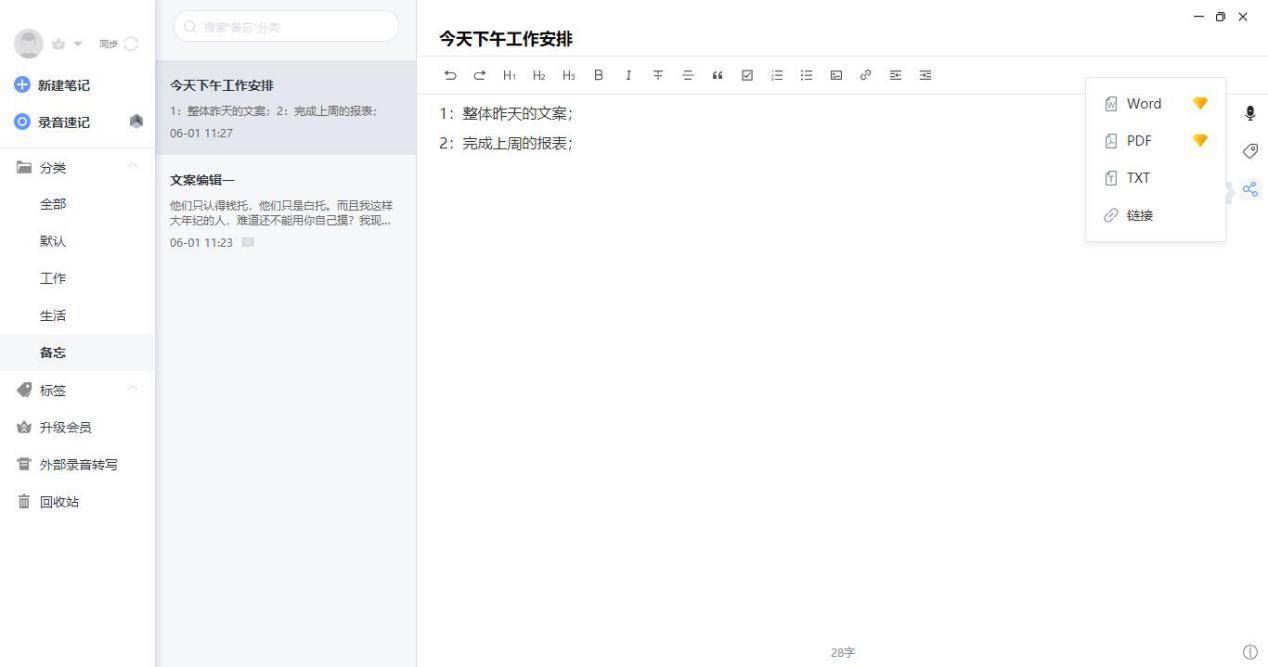Screen dimensions: 1268x667
Task: Insert a blockquote using the quote icon
Action: tap(717, 75)
